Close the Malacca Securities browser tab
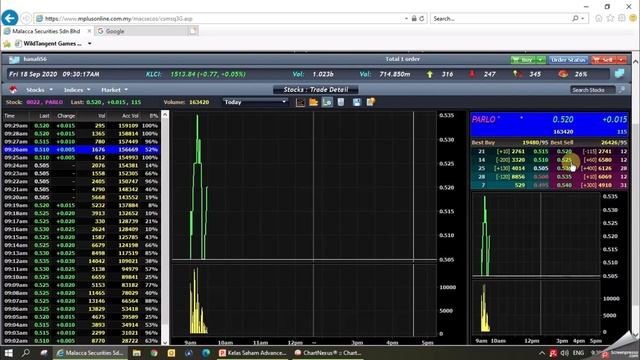 (89, 31)
